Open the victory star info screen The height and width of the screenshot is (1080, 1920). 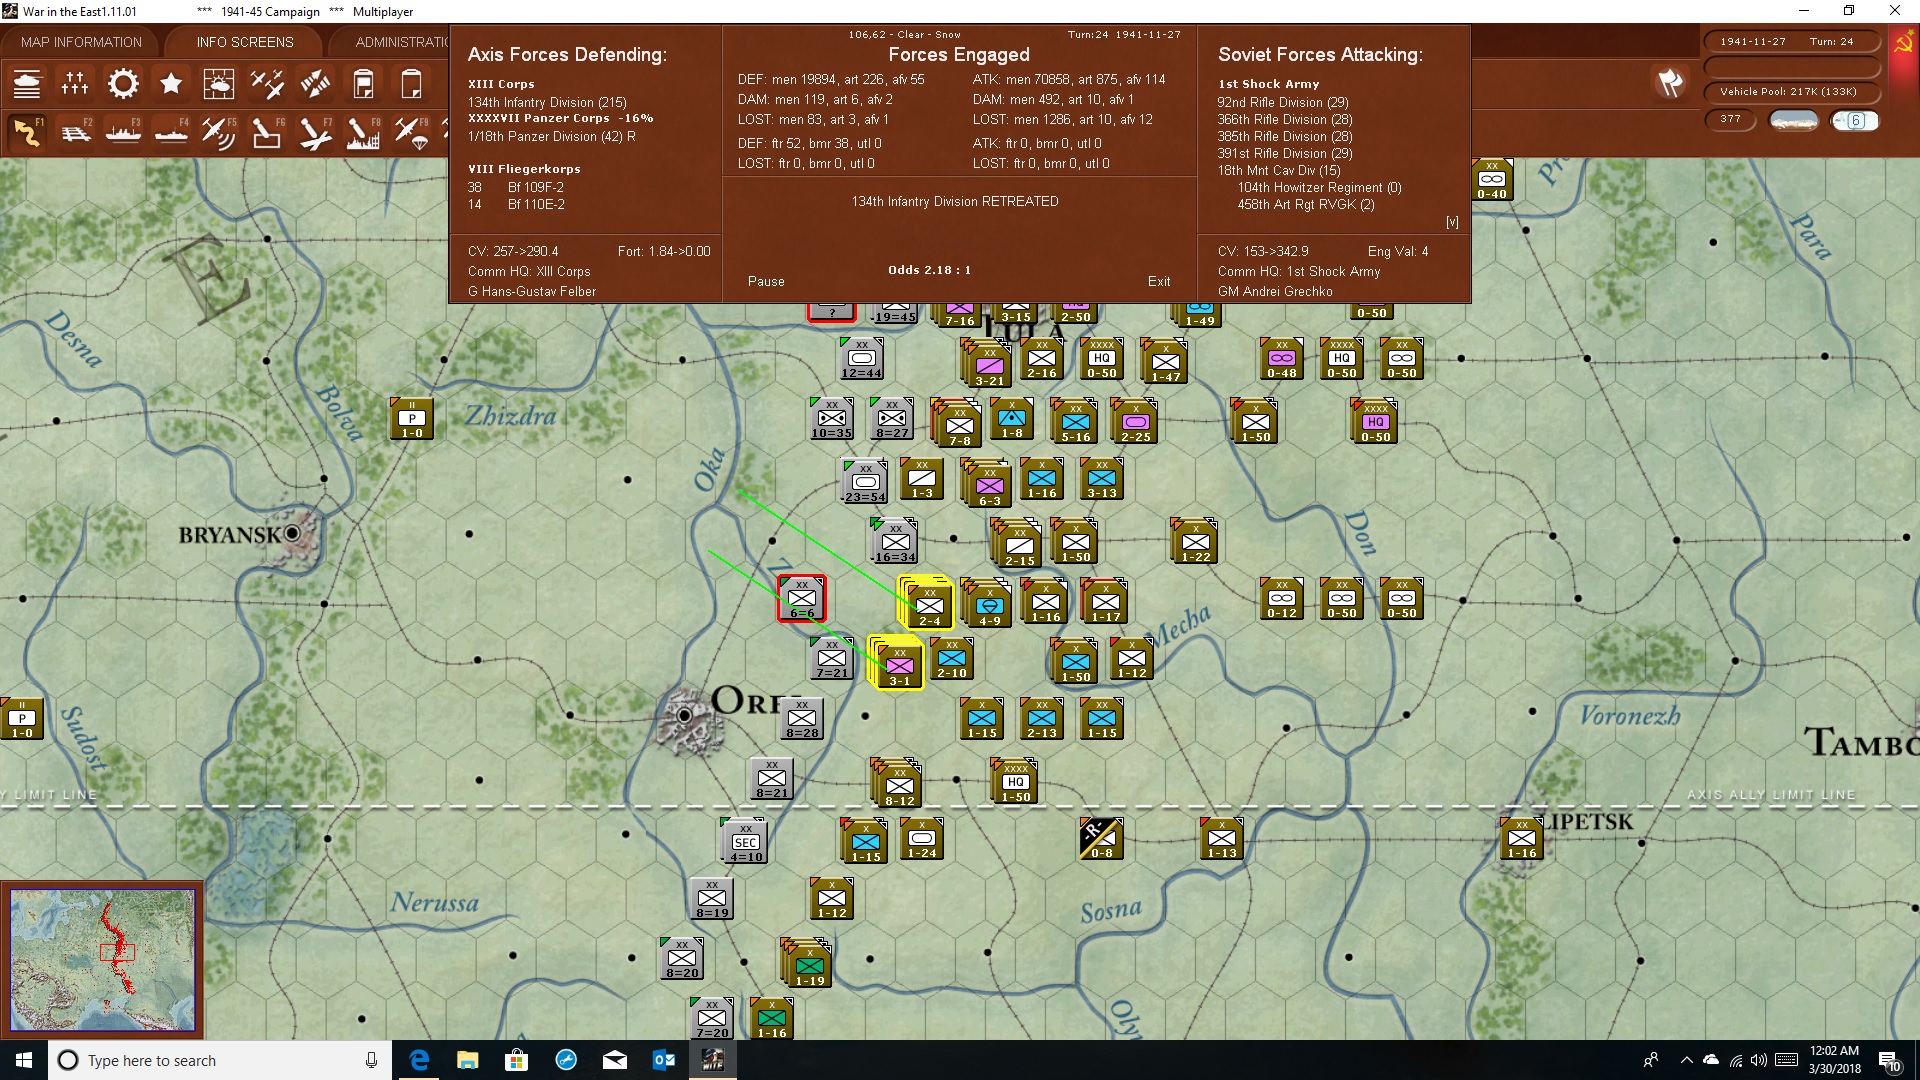(x=171, y=84)
